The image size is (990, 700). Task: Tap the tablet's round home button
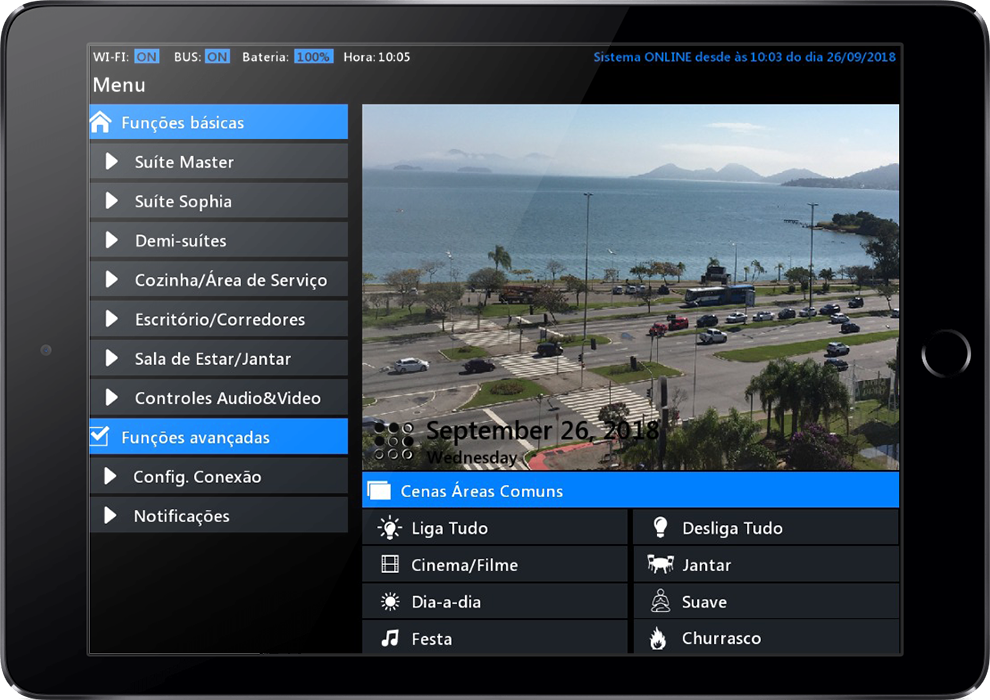(x=945, y=352)
